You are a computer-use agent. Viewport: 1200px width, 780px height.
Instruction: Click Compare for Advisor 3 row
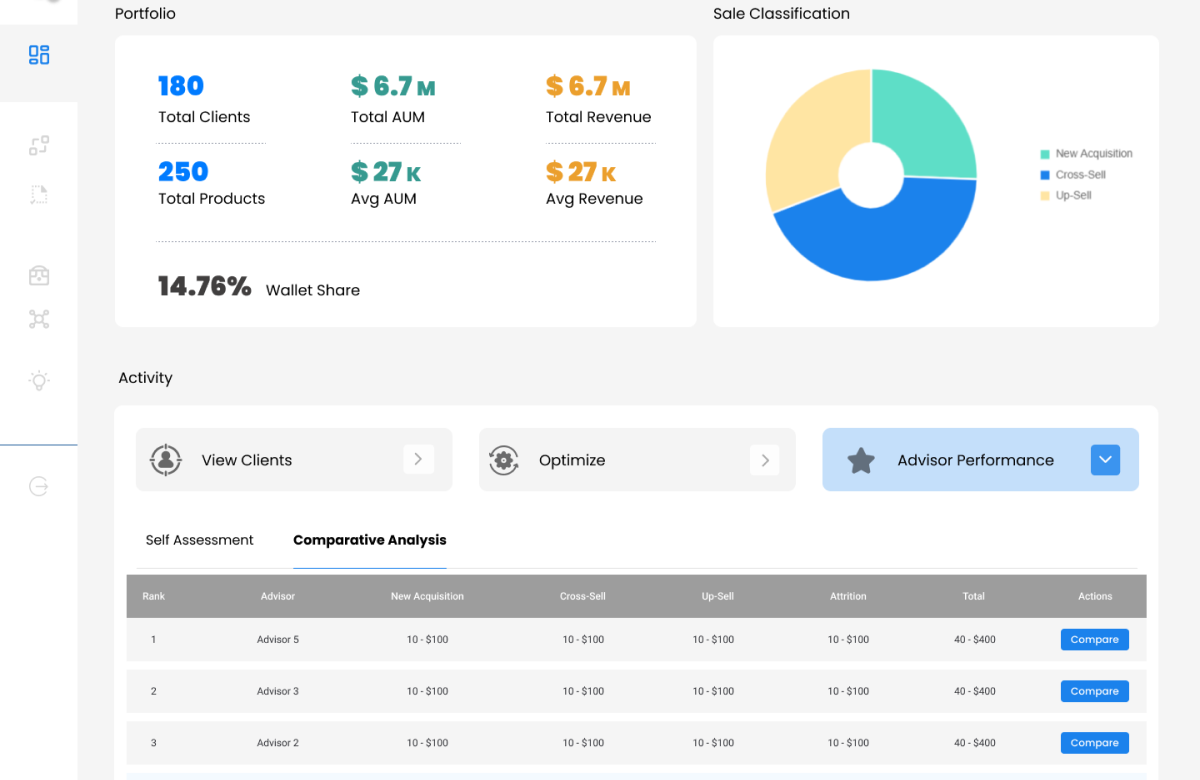(1094, 691)
